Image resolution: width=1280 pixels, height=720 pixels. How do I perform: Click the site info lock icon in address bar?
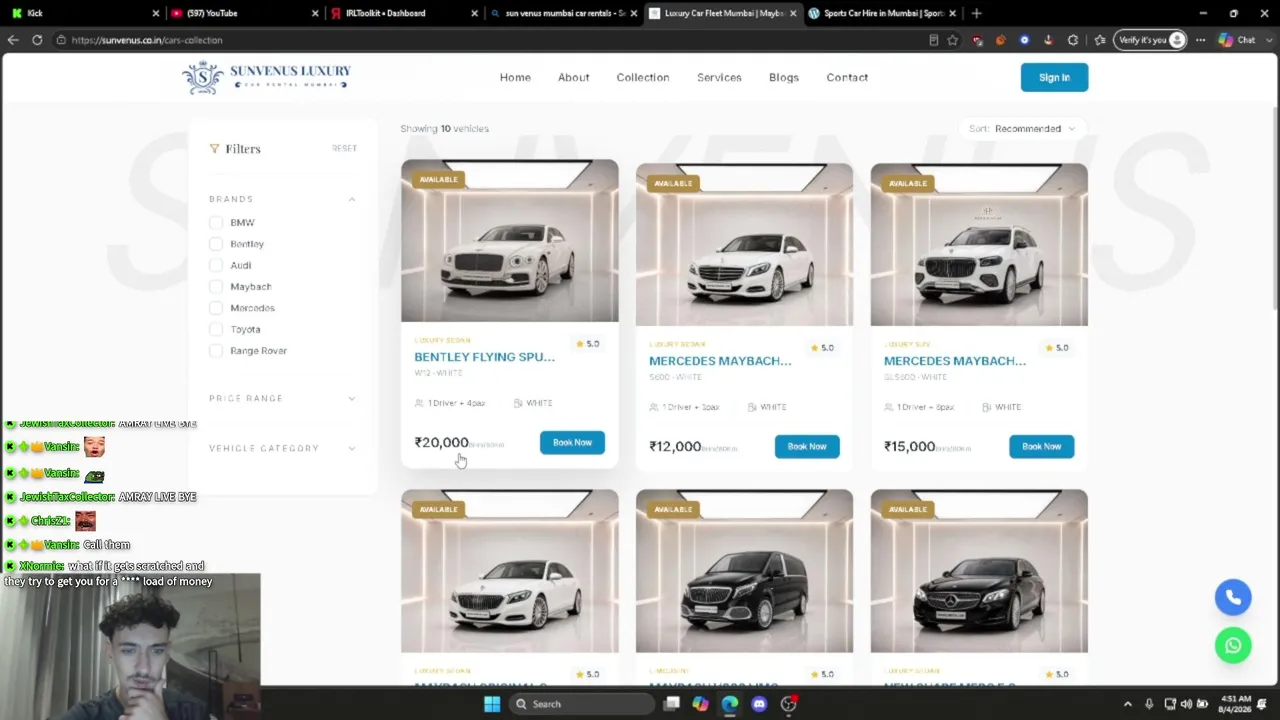click(x=61, y=40)
